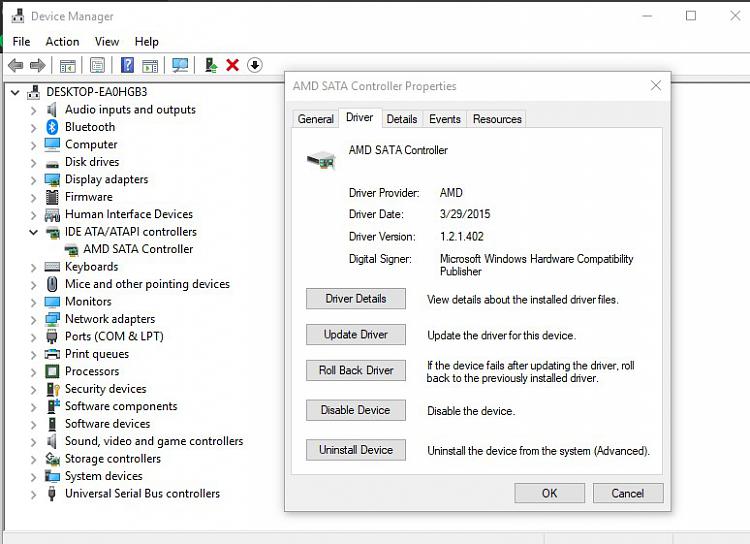
Task: Confirm with the OK button
Action: (x=550, y=493)
